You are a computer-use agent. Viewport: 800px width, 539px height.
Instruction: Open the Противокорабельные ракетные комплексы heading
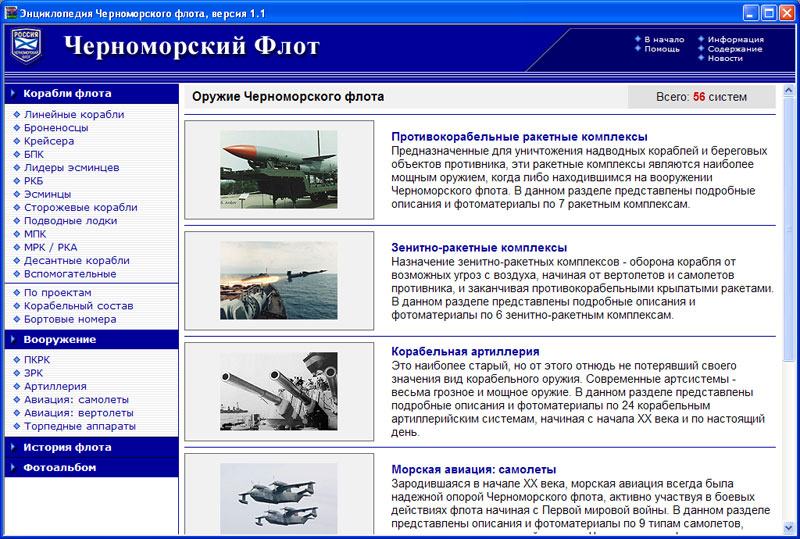(519, 136)
